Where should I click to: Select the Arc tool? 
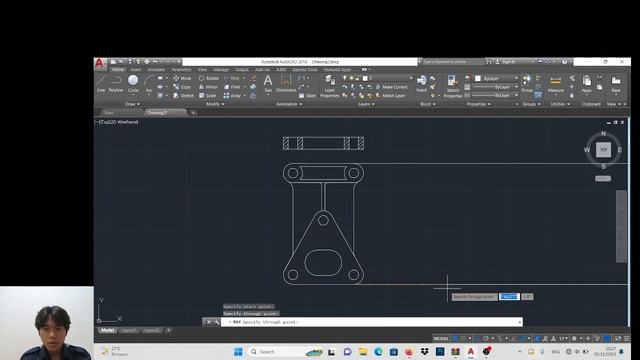point(149,83)
